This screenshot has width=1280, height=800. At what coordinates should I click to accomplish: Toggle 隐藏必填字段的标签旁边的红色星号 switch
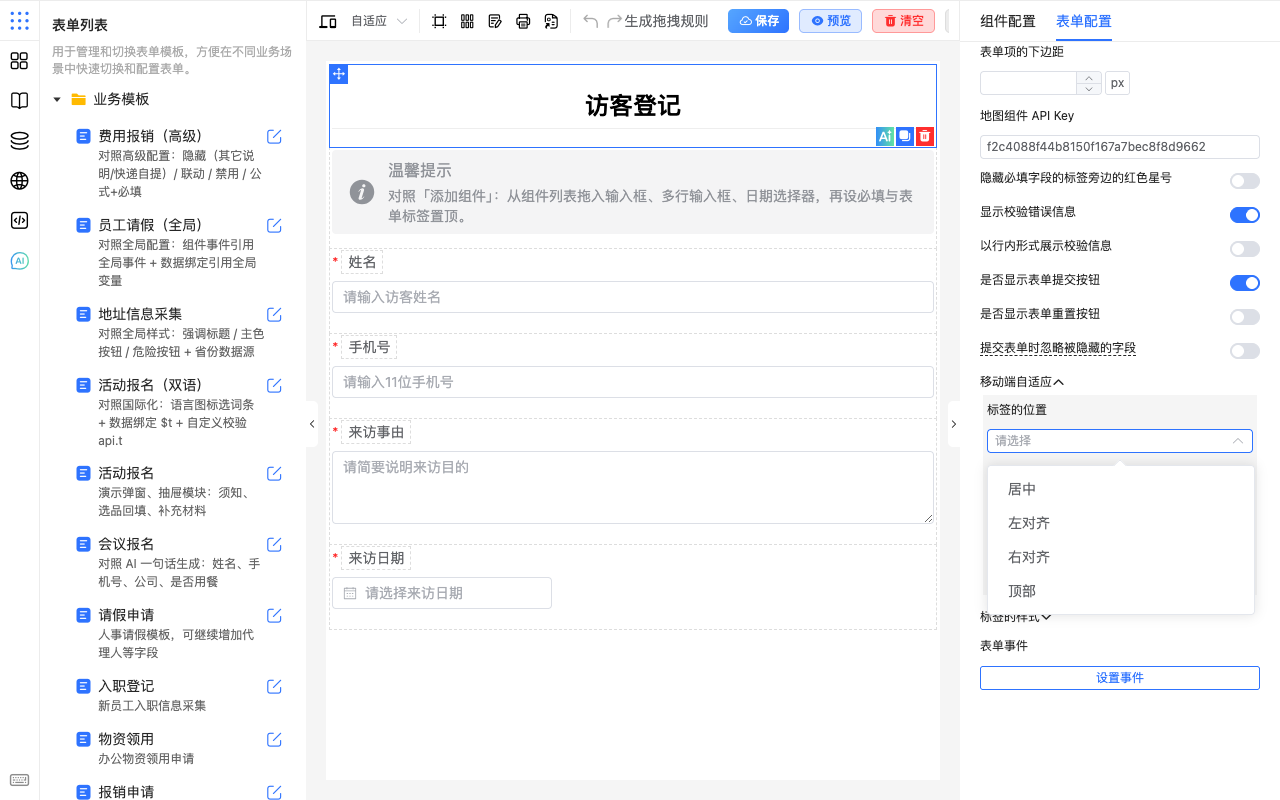coord(1245,181)
